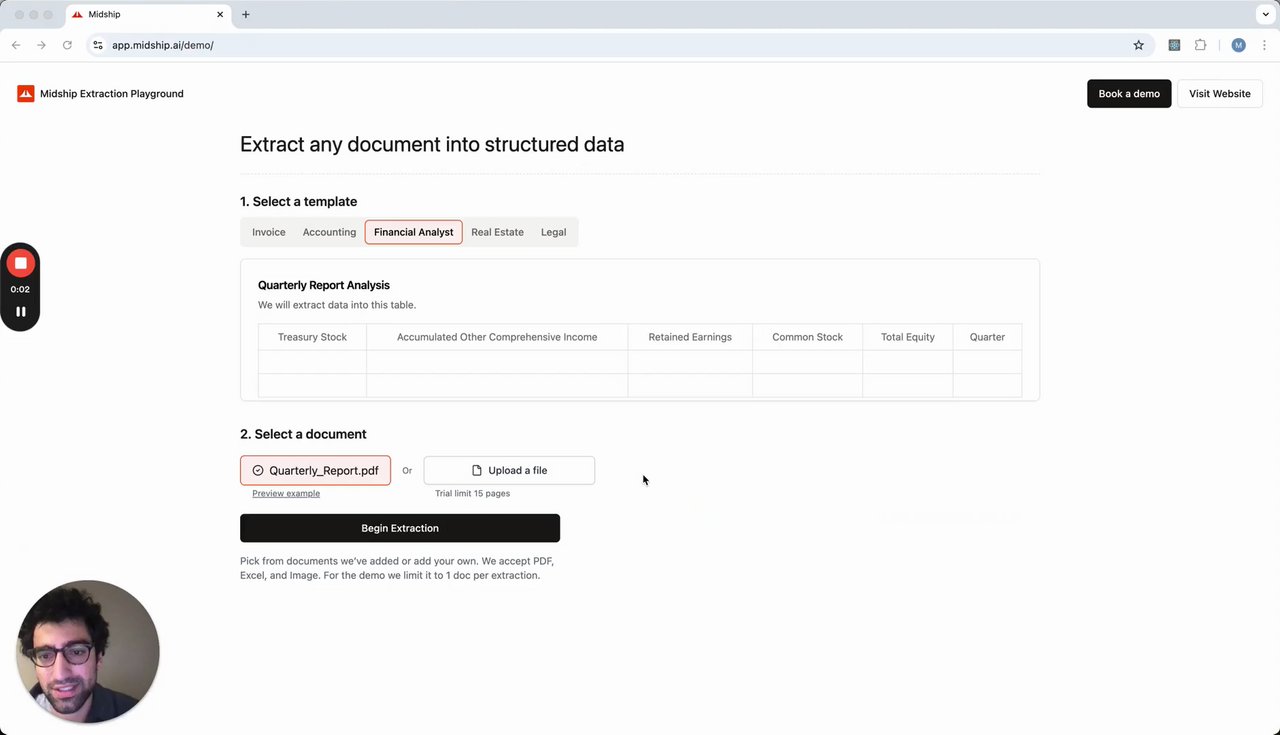Choose the Real Estate template
The image size is (1280, 735).
point(497,232)
